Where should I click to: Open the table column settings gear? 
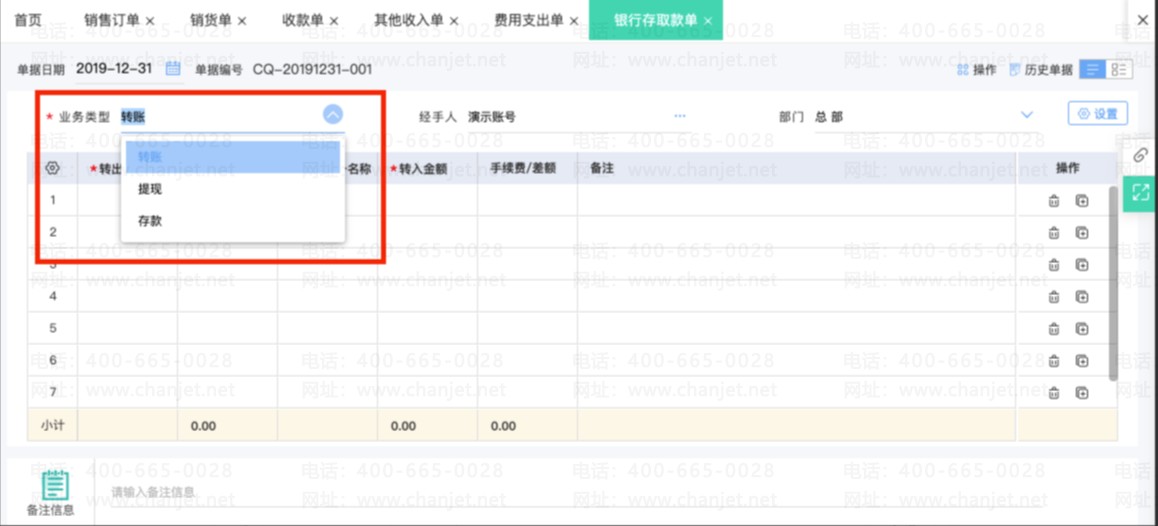point(52,168)
